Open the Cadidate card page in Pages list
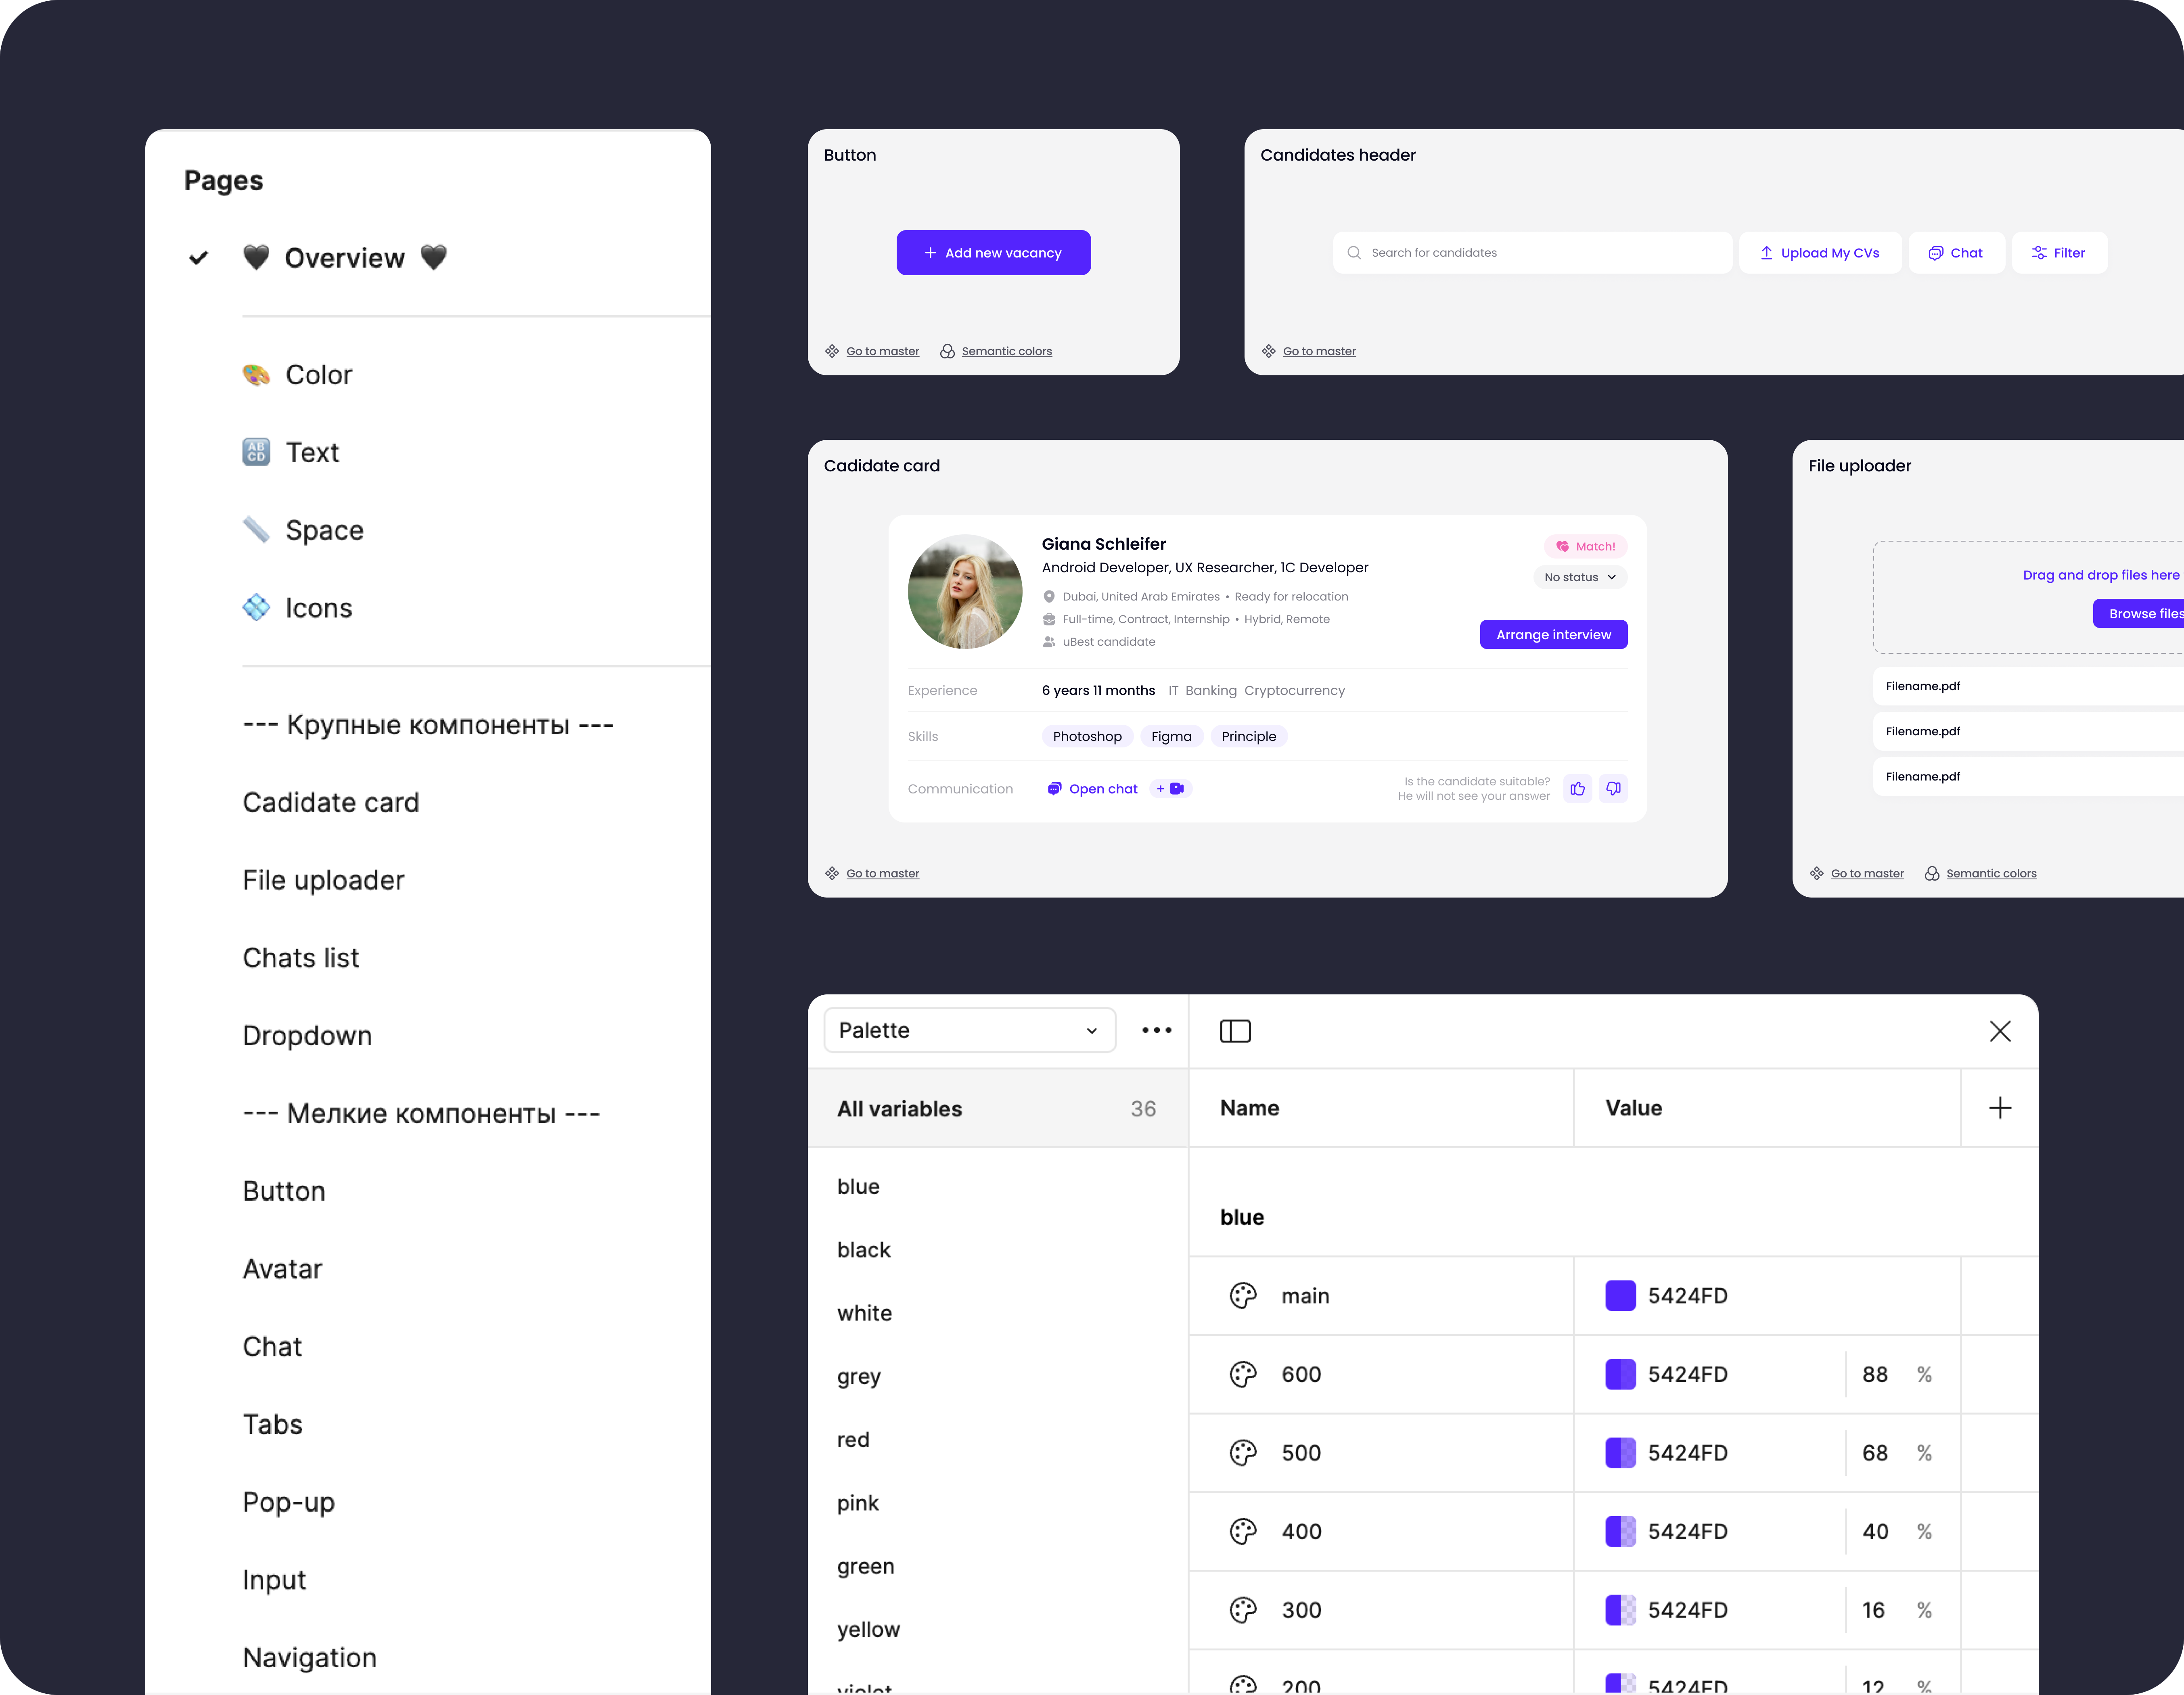 click(x=331, y=803)
